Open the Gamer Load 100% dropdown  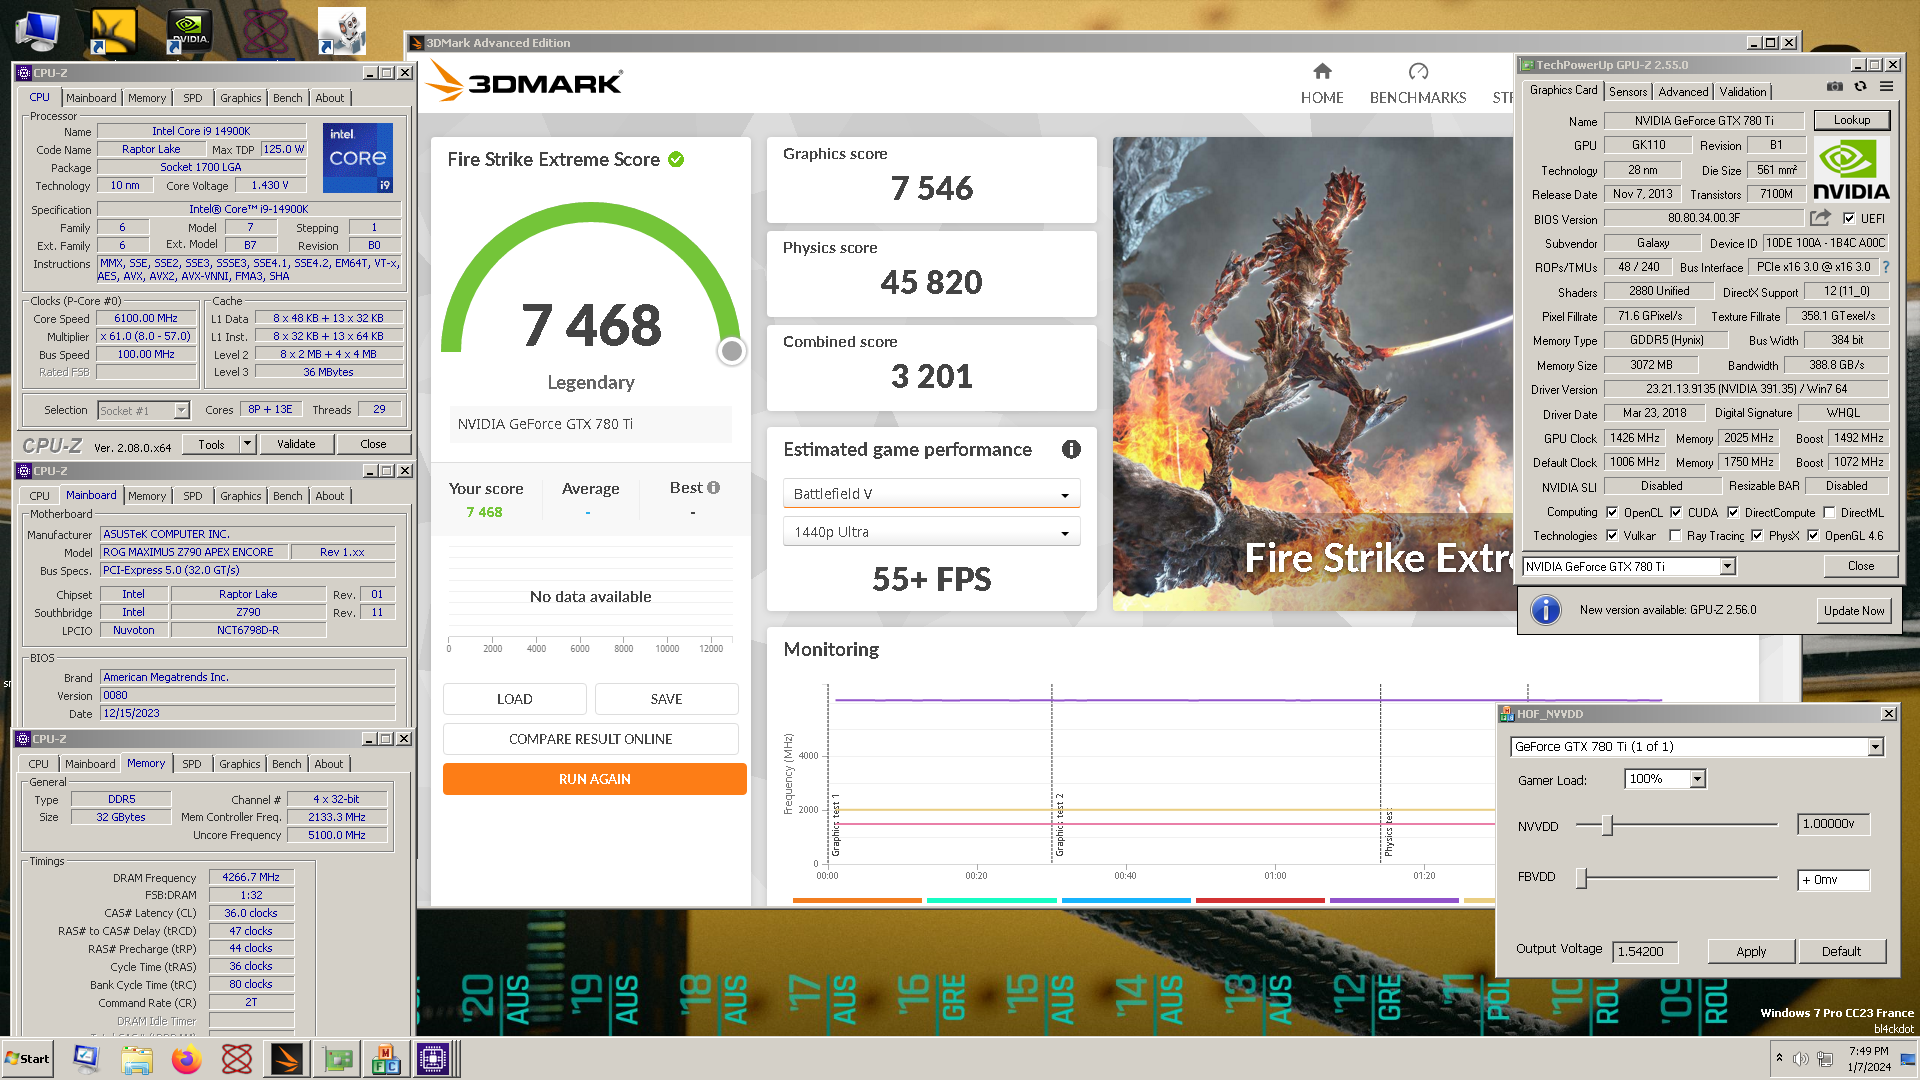coord(1665,779)
